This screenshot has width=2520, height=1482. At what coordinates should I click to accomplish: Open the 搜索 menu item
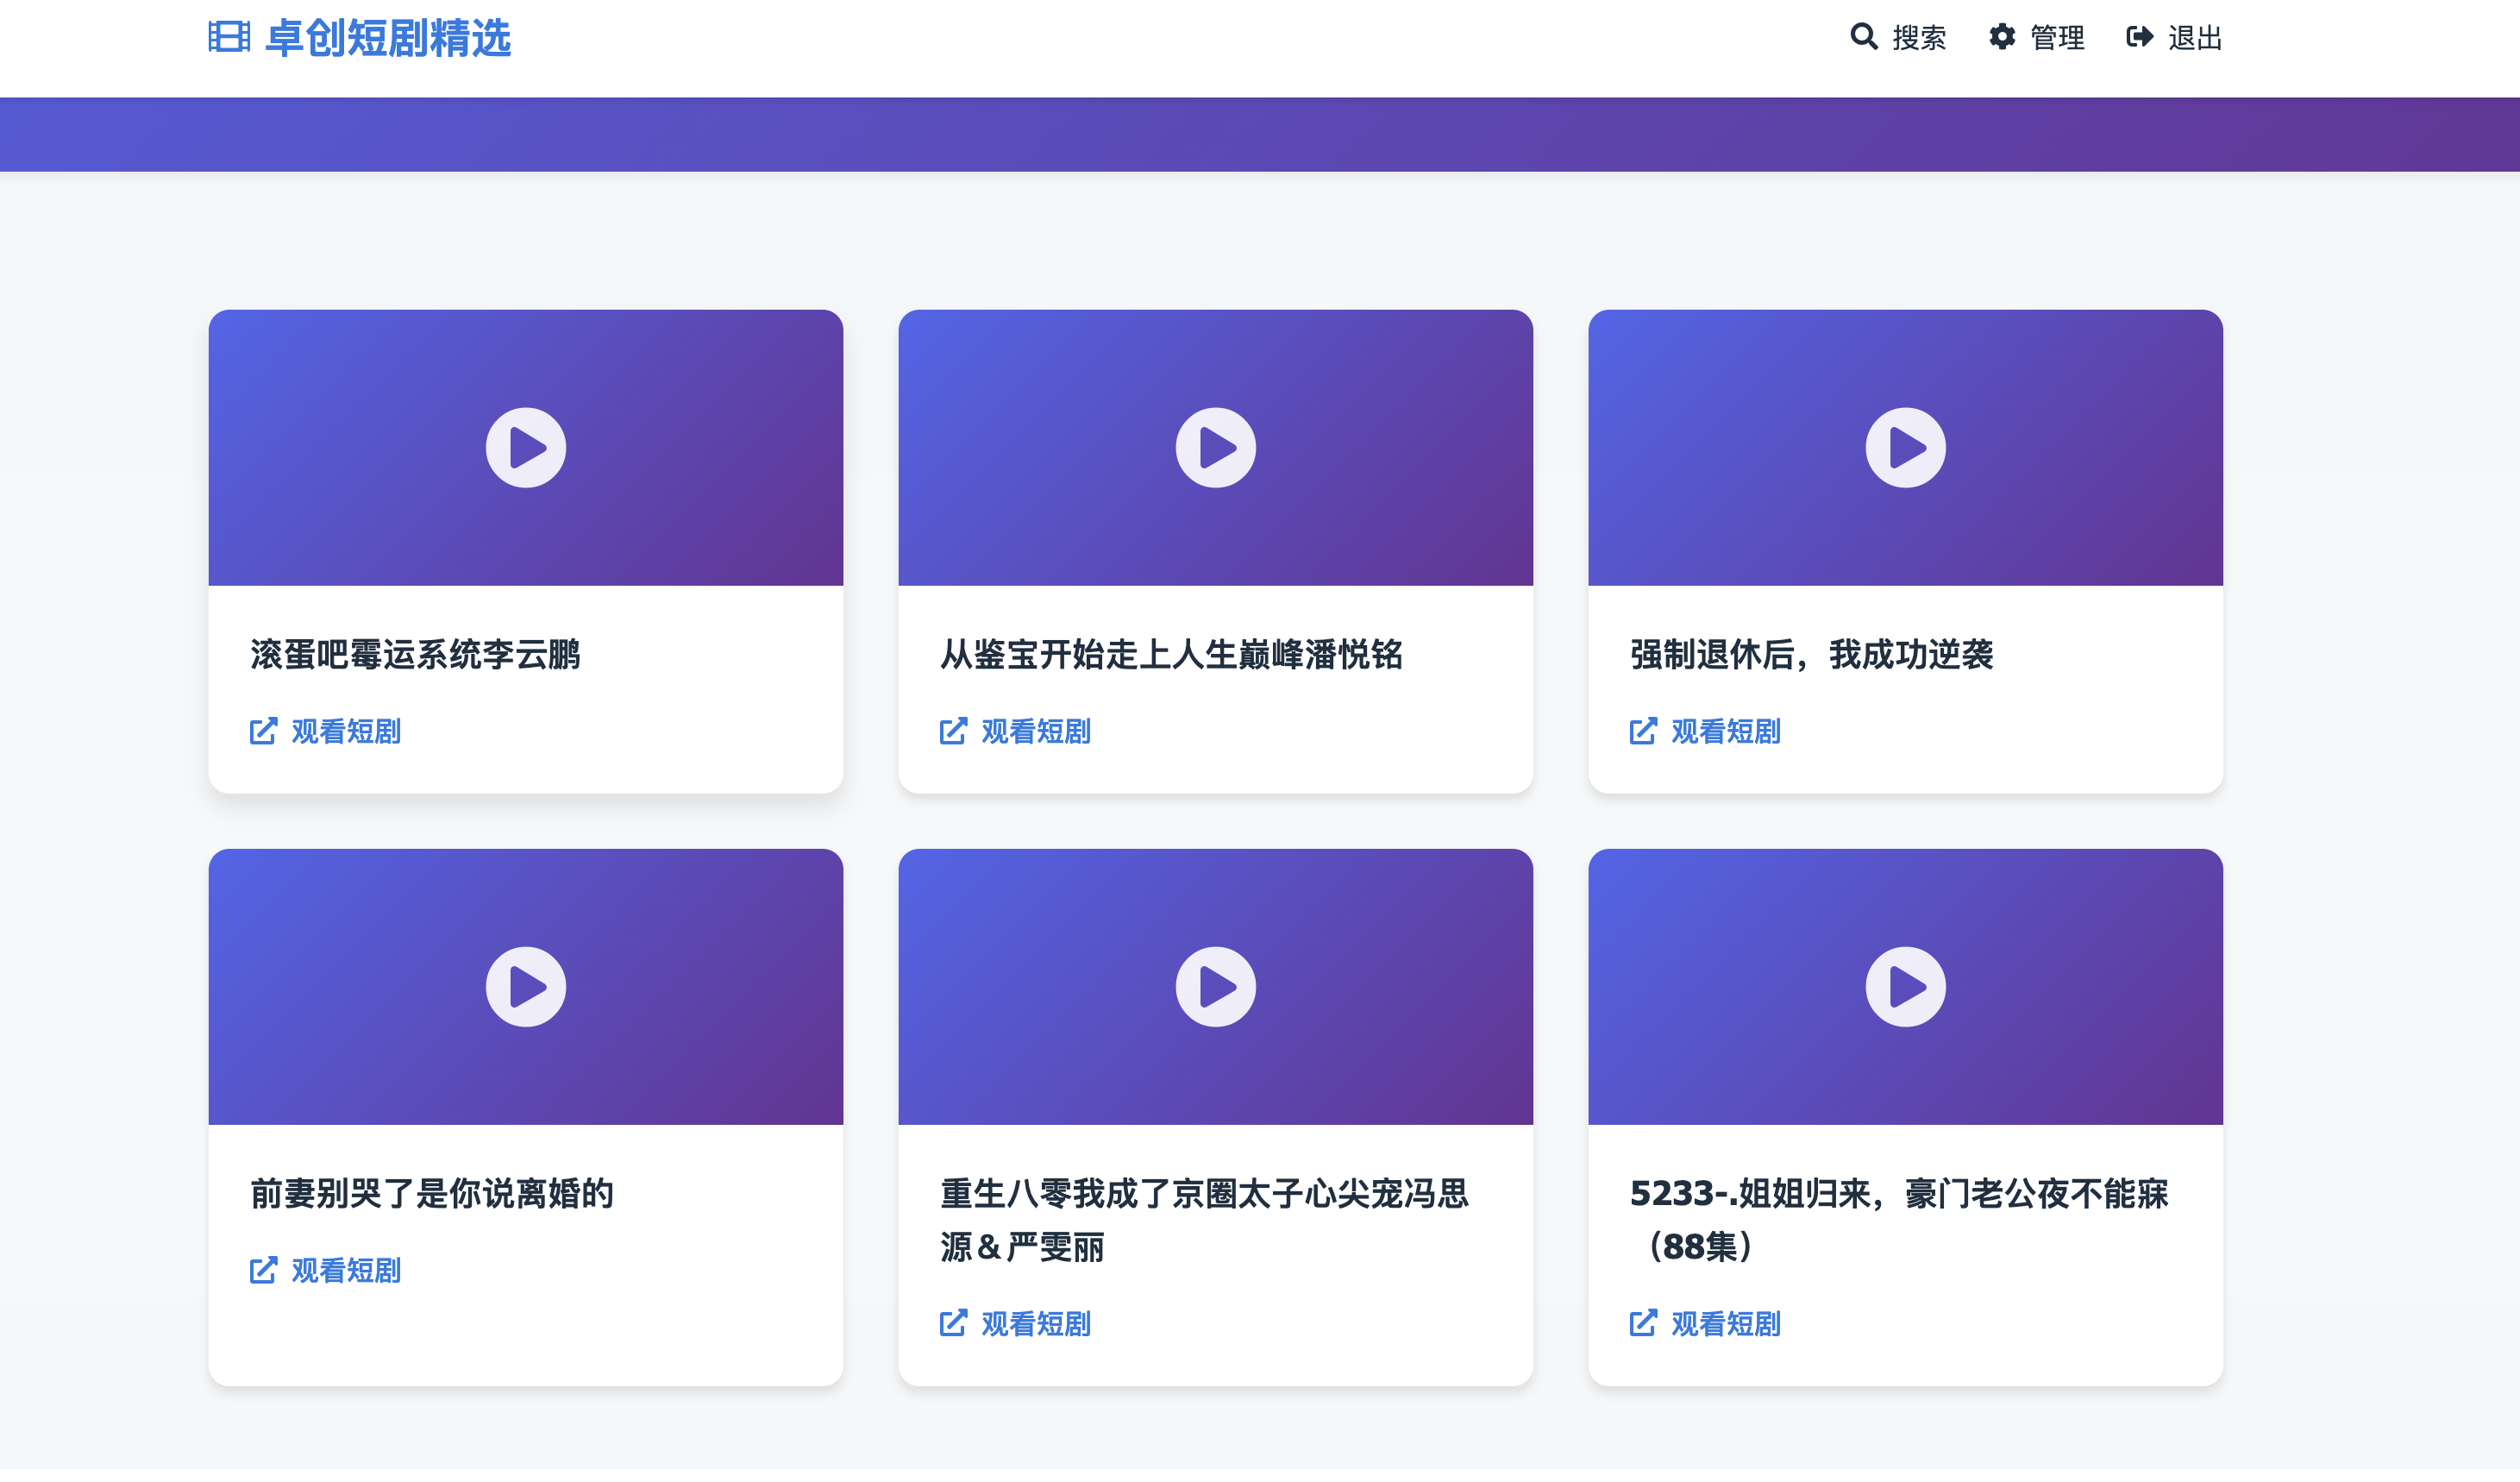tap(1898, 37)
